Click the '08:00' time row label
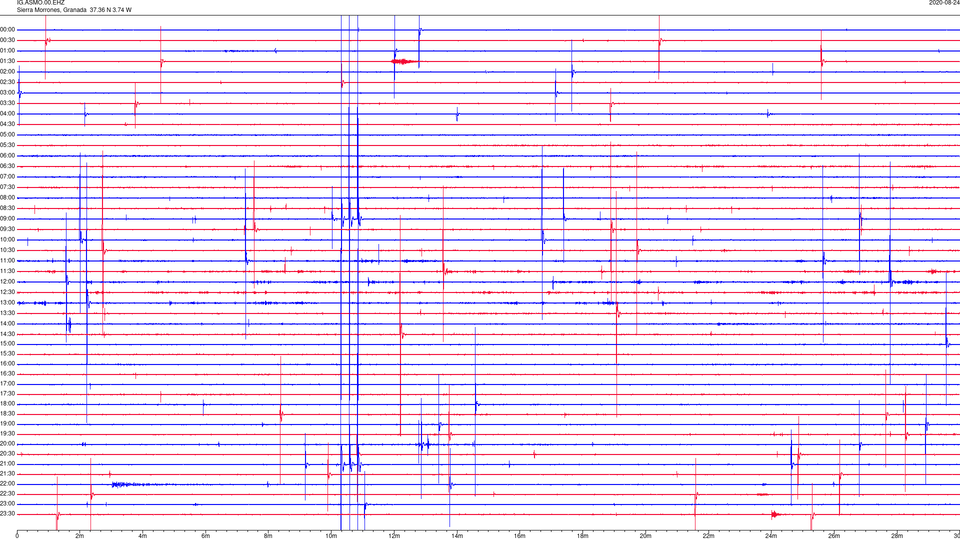Screen dimensions: 960x540 coord(8,198)
